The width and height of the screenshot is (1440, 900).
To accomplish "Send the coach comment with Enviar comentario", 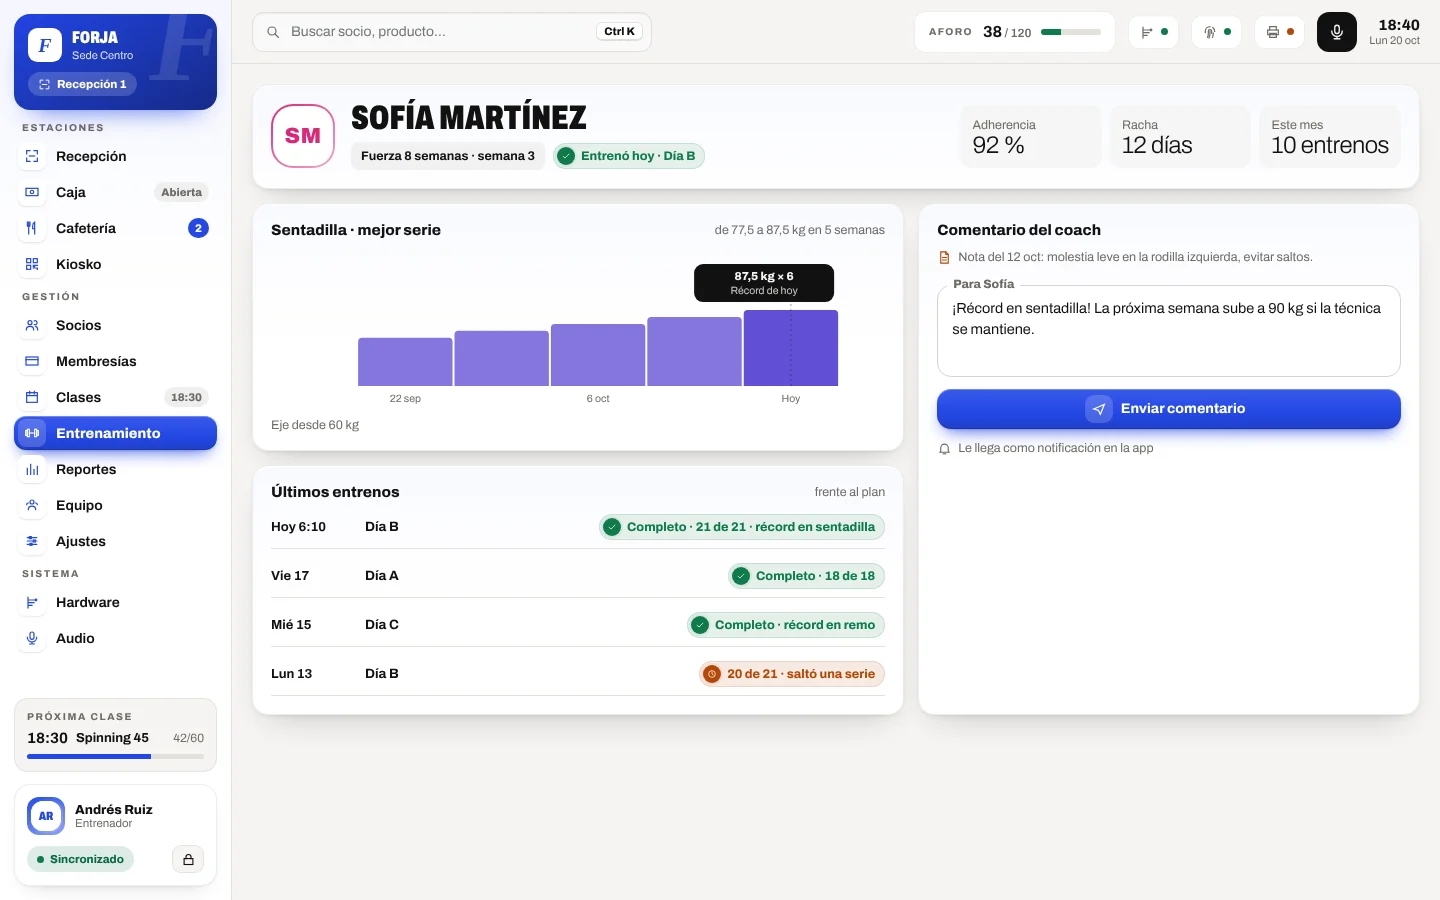I will (x=1168, y=408).
